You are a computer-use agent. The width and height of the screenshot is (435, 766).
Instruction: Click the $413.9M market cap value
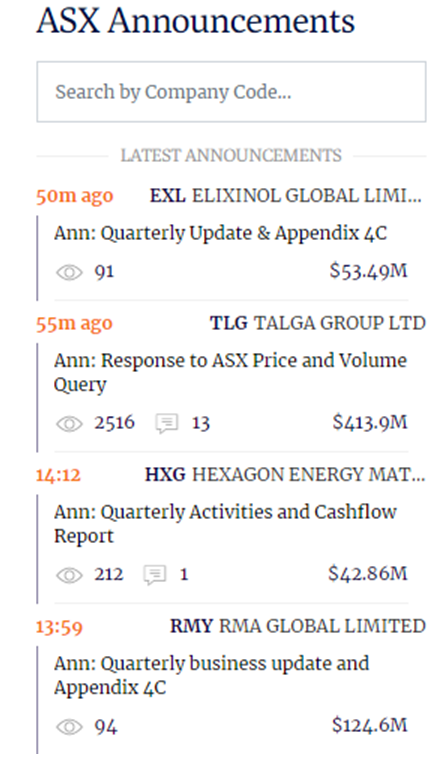(x=370, y=422)
